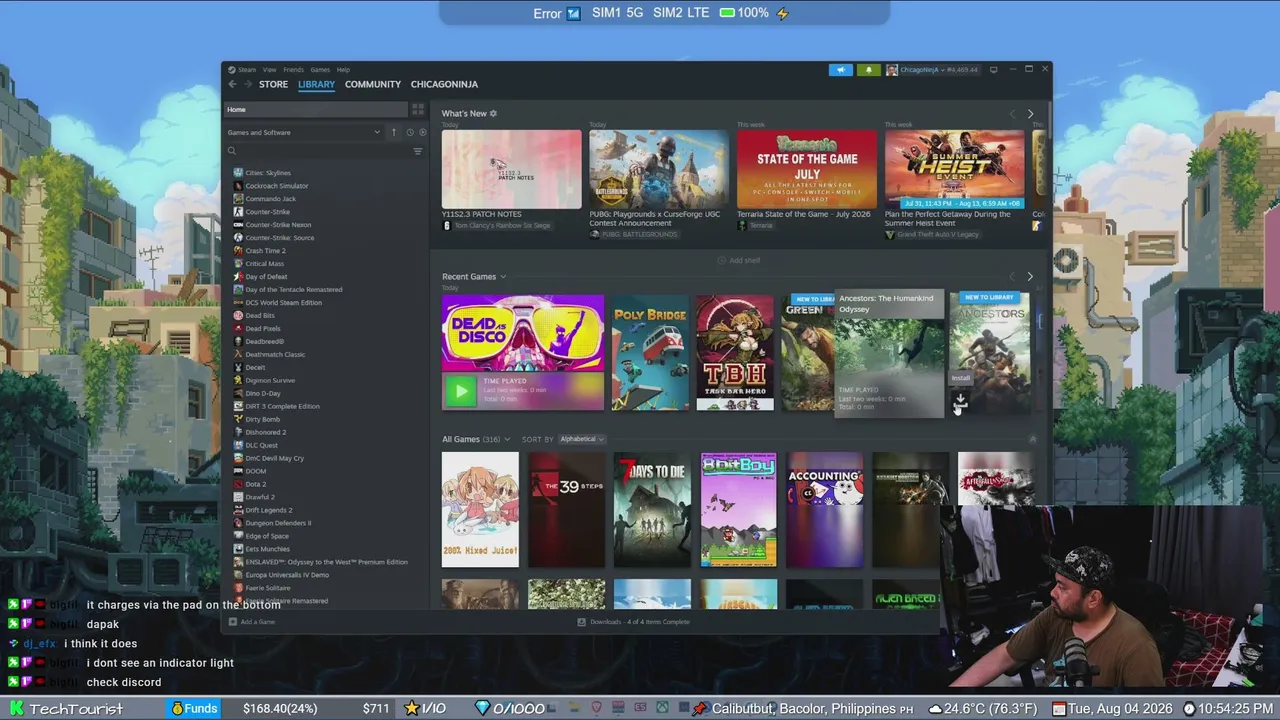Collapse the All Games section arrow
The width and height of the screenshot is (1280, 720).
coord(1033,439)
